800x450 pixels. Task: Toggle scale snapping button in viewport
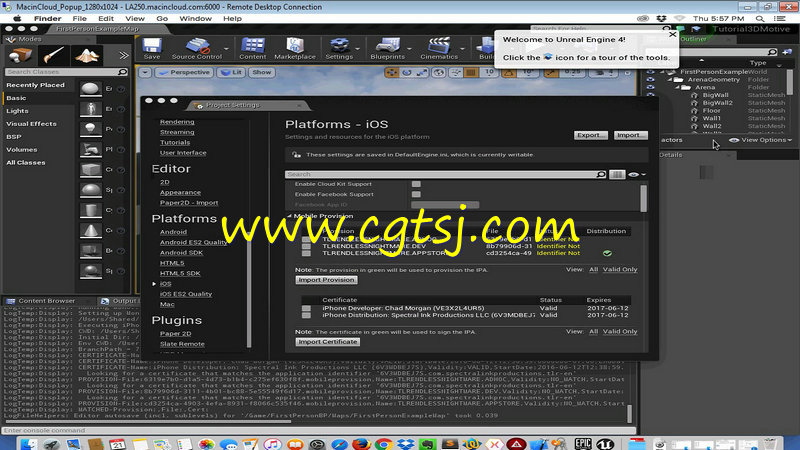550,72
